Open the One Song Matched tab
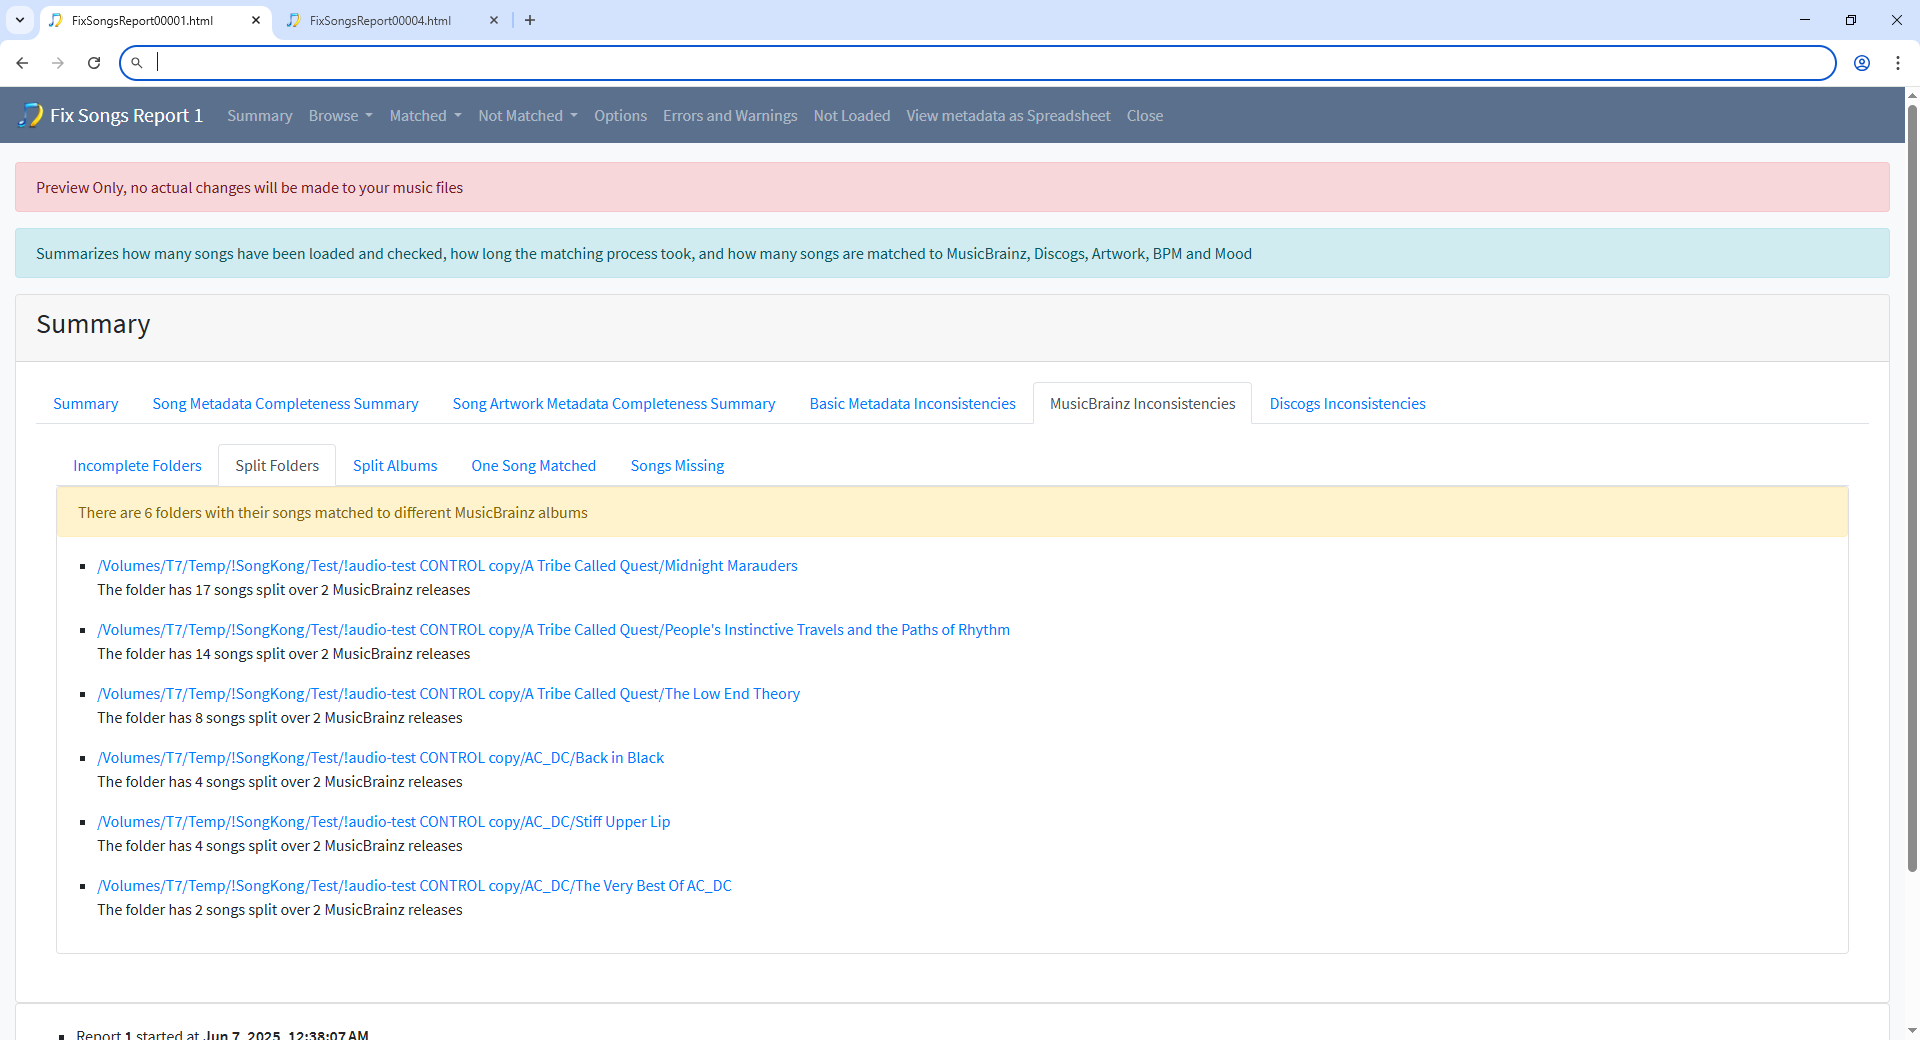 534,466
